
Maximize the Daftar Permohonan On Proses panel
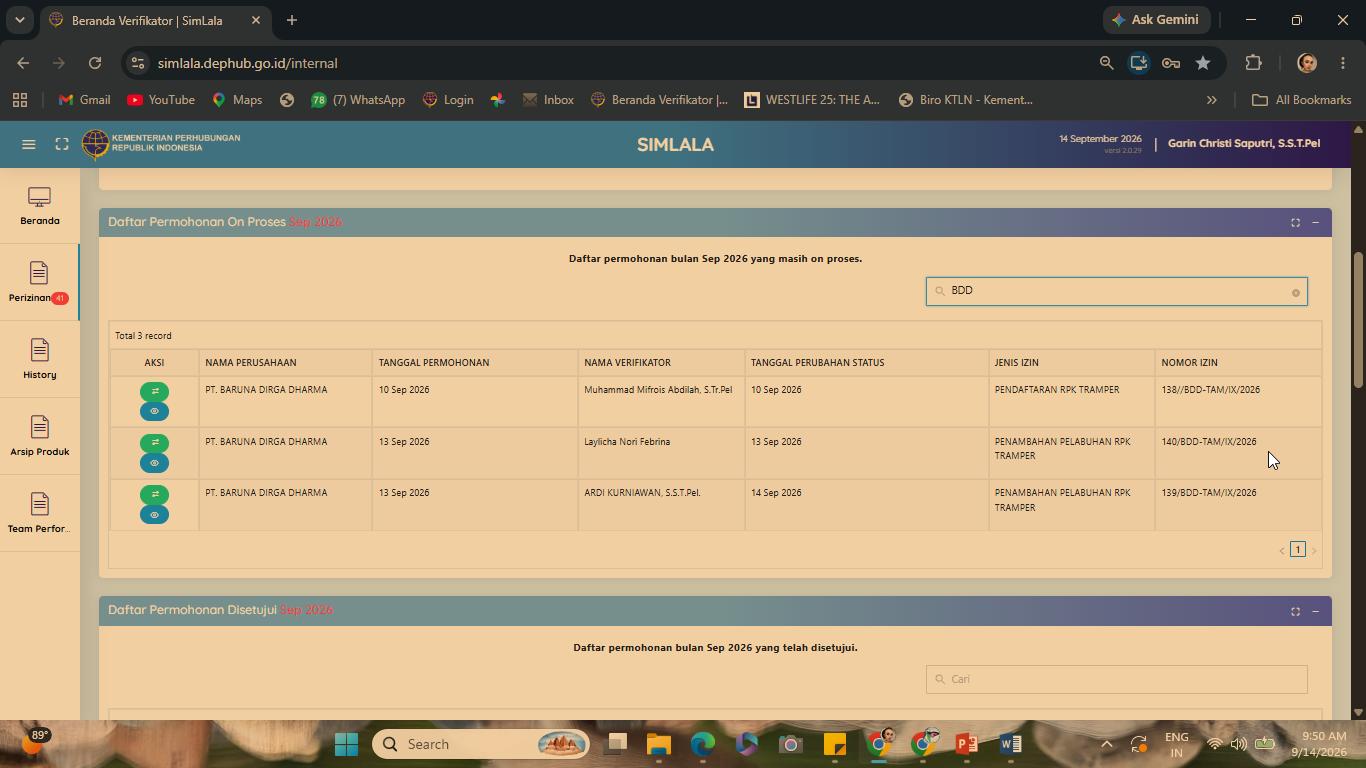click(1295, 222)
